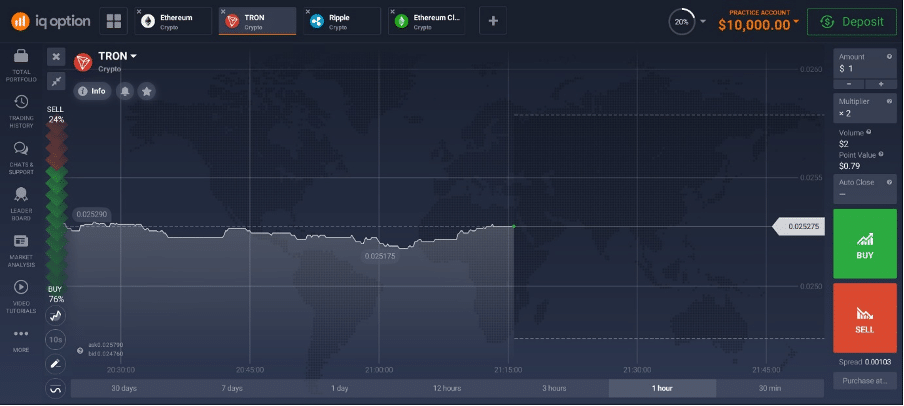Screen dimensions: 904x406
Task: Set a price alert with bell icon
Action: coord(125,91)
